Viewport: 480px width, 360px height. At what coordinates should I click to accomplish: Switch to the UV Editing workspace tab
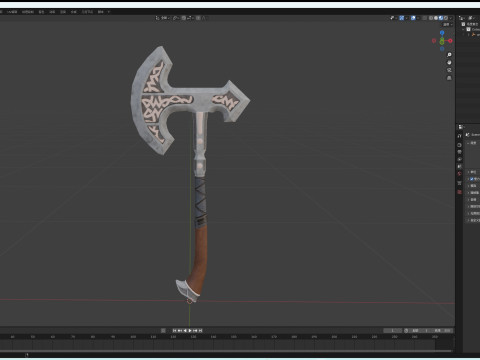pyautogui.click(x=13, y=12)
